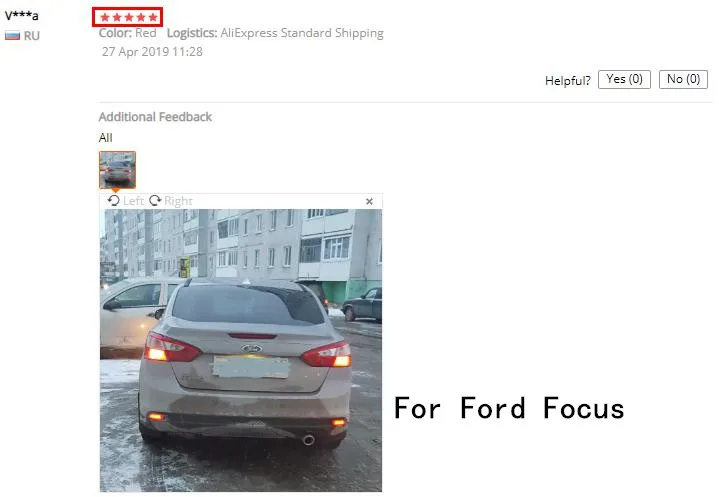
Task: Select the small car photo thumbnail
Action: (x=117, y=170)
